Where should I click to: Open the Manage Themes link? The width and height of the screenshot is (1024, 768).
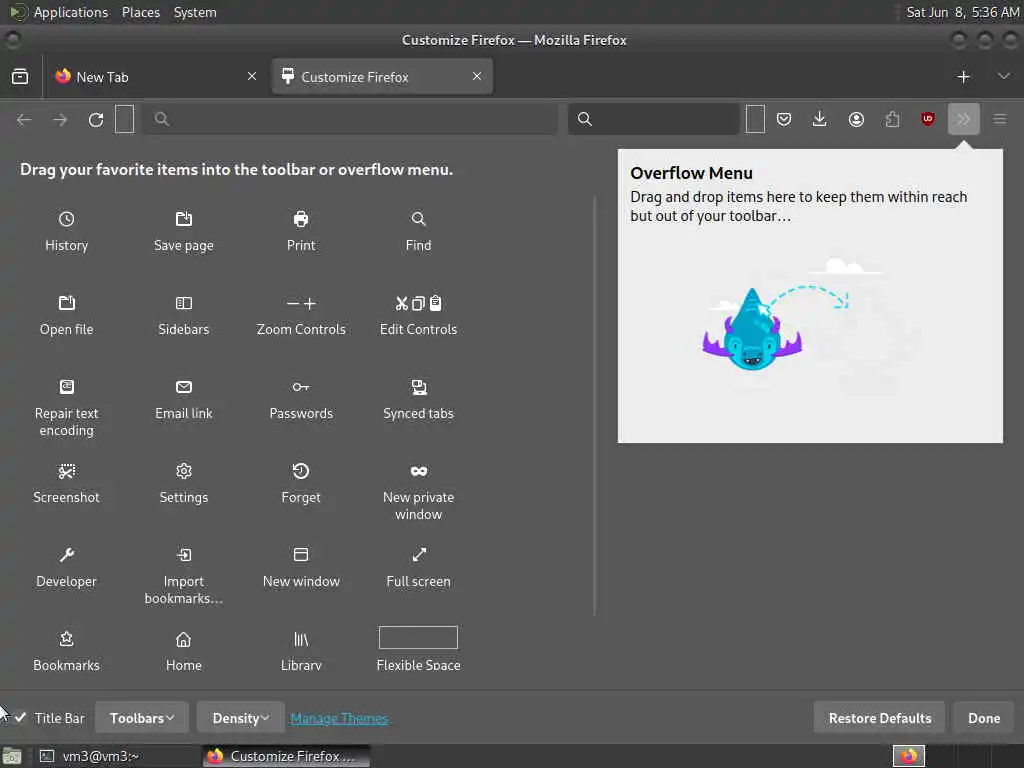(x=339, y=718)
